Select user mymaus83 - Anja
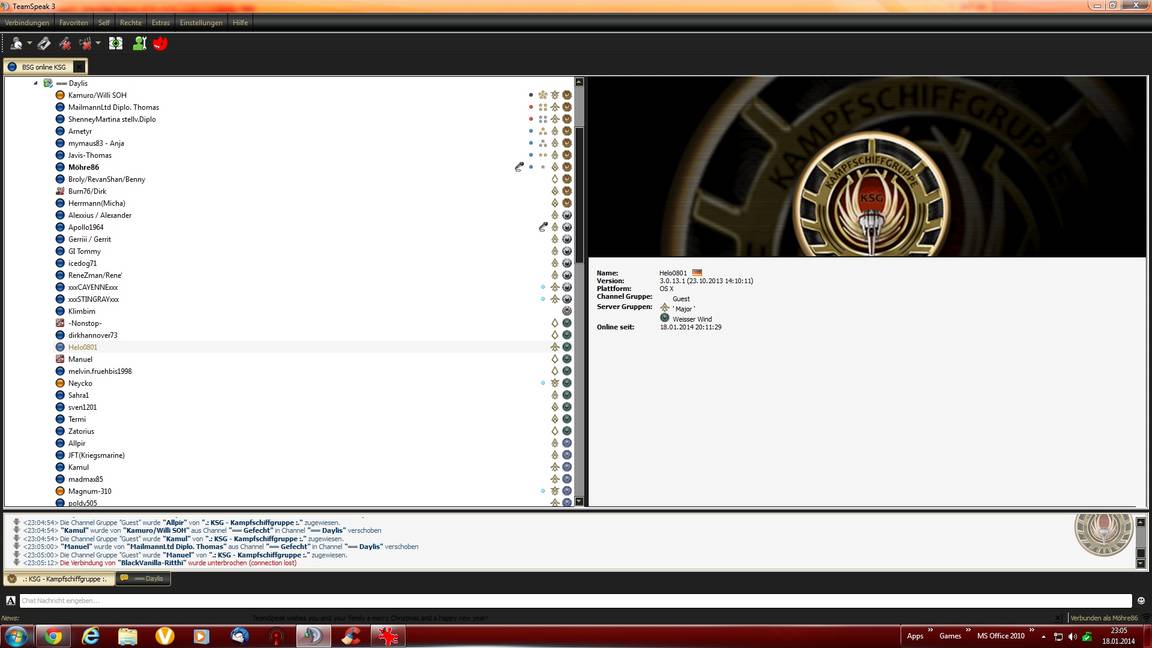 pos(96,143)
